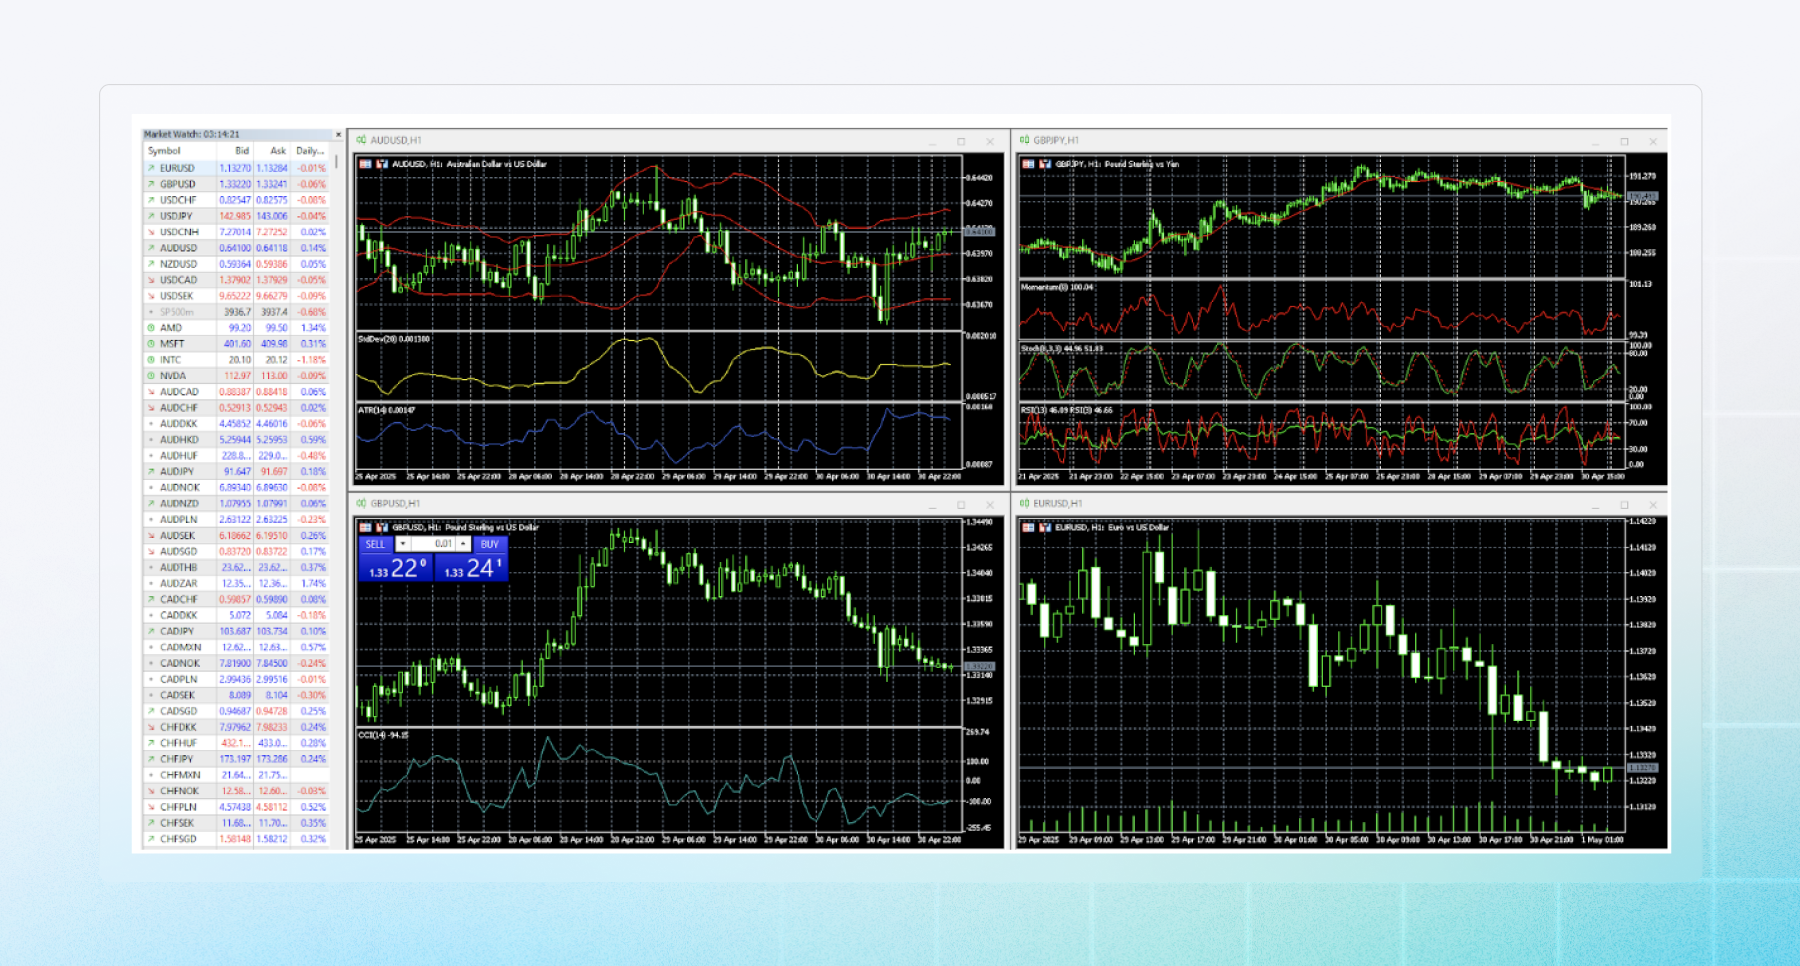1800x966 pixels.
Task: Click the chart icon in GBPJPY,H1 title bar
Action: click(1024, 140)
